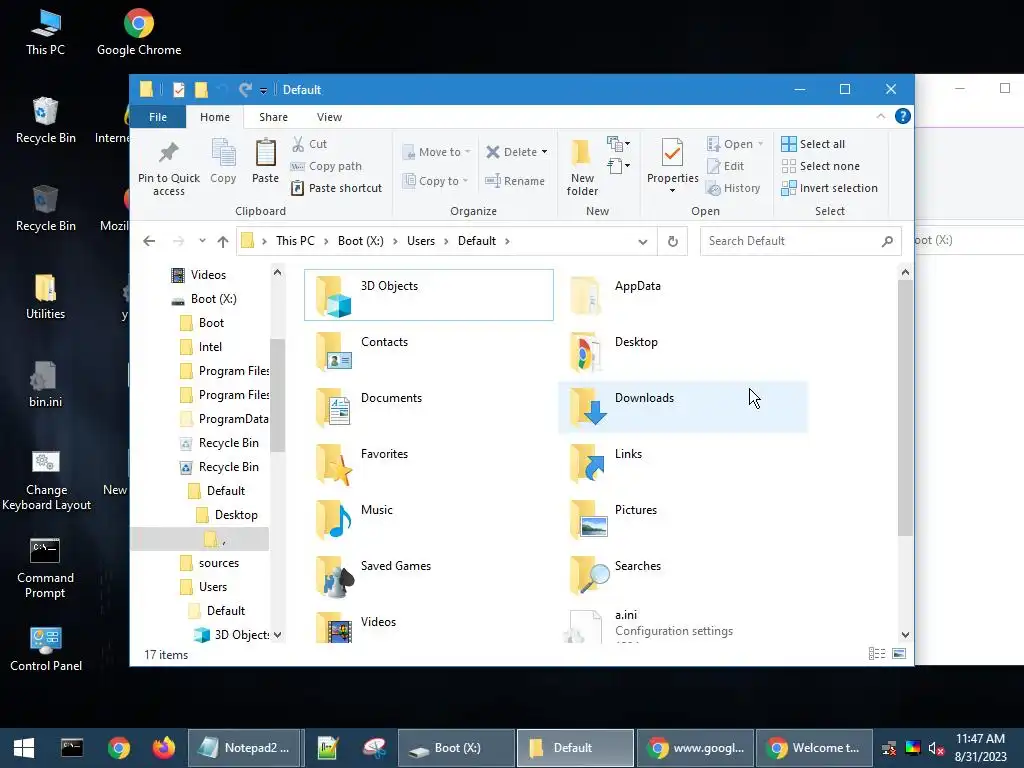Switch to Details view layout icon

876,654
